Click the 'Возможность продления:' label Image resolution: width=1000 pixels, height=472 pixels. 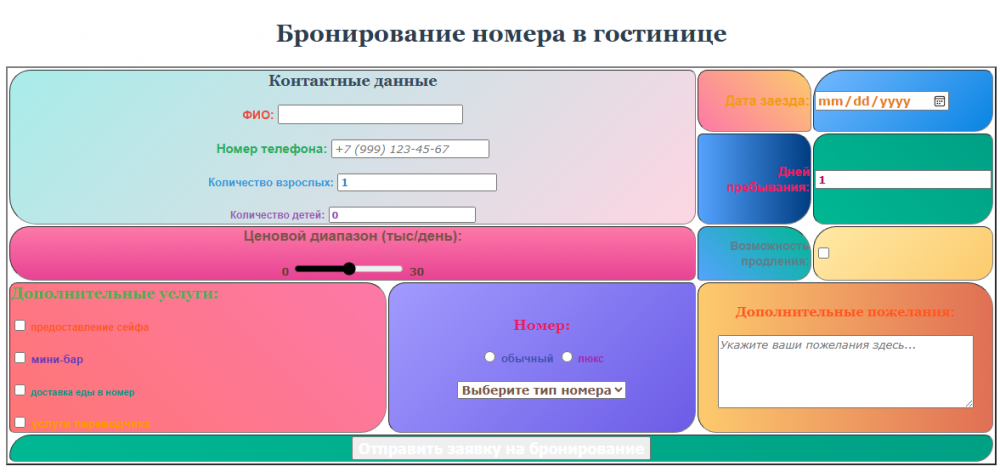click(770, 253)
